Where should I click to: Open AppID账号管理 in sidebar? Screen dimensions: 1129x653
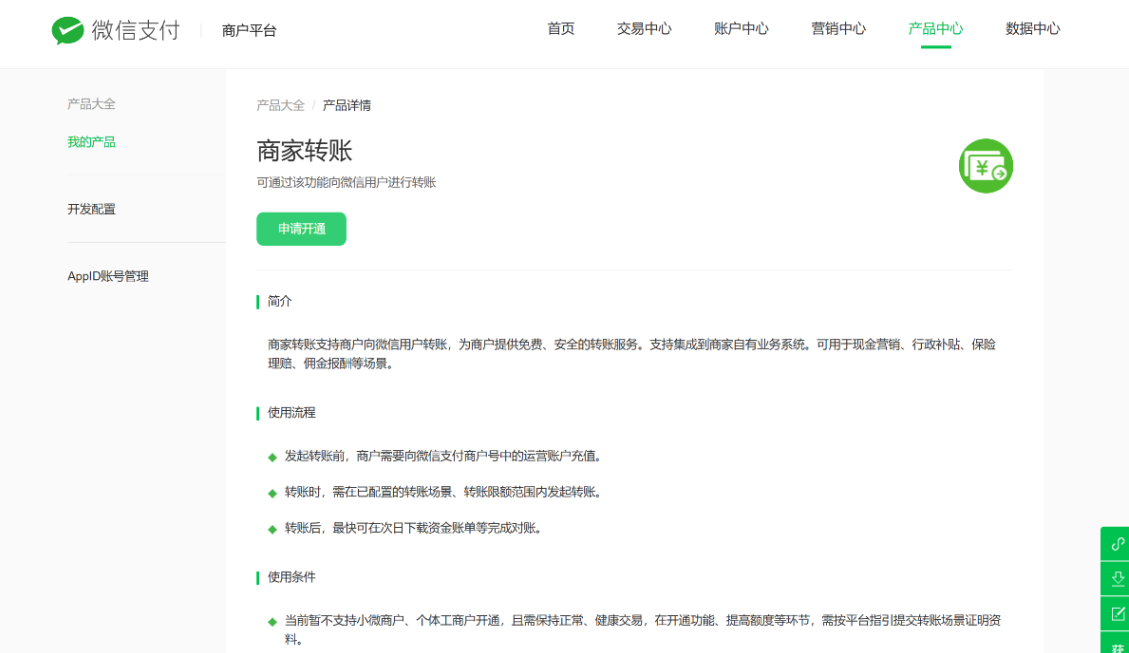(108, 276)
